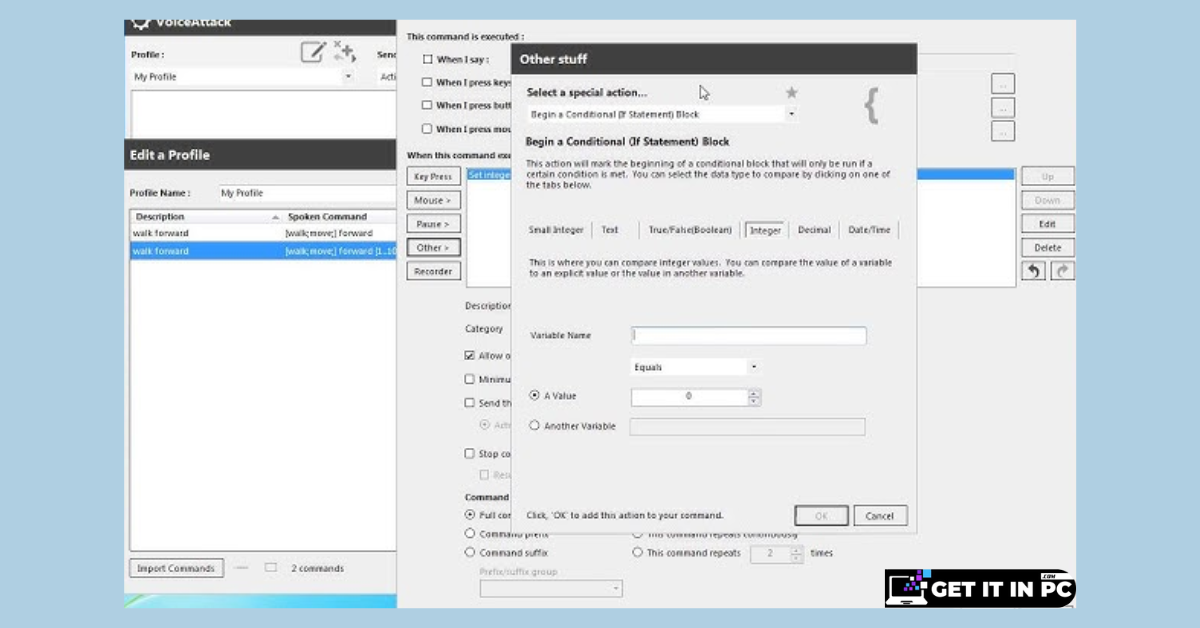
Task: Click the third '...' browse button
Action: pos(1003,130)
